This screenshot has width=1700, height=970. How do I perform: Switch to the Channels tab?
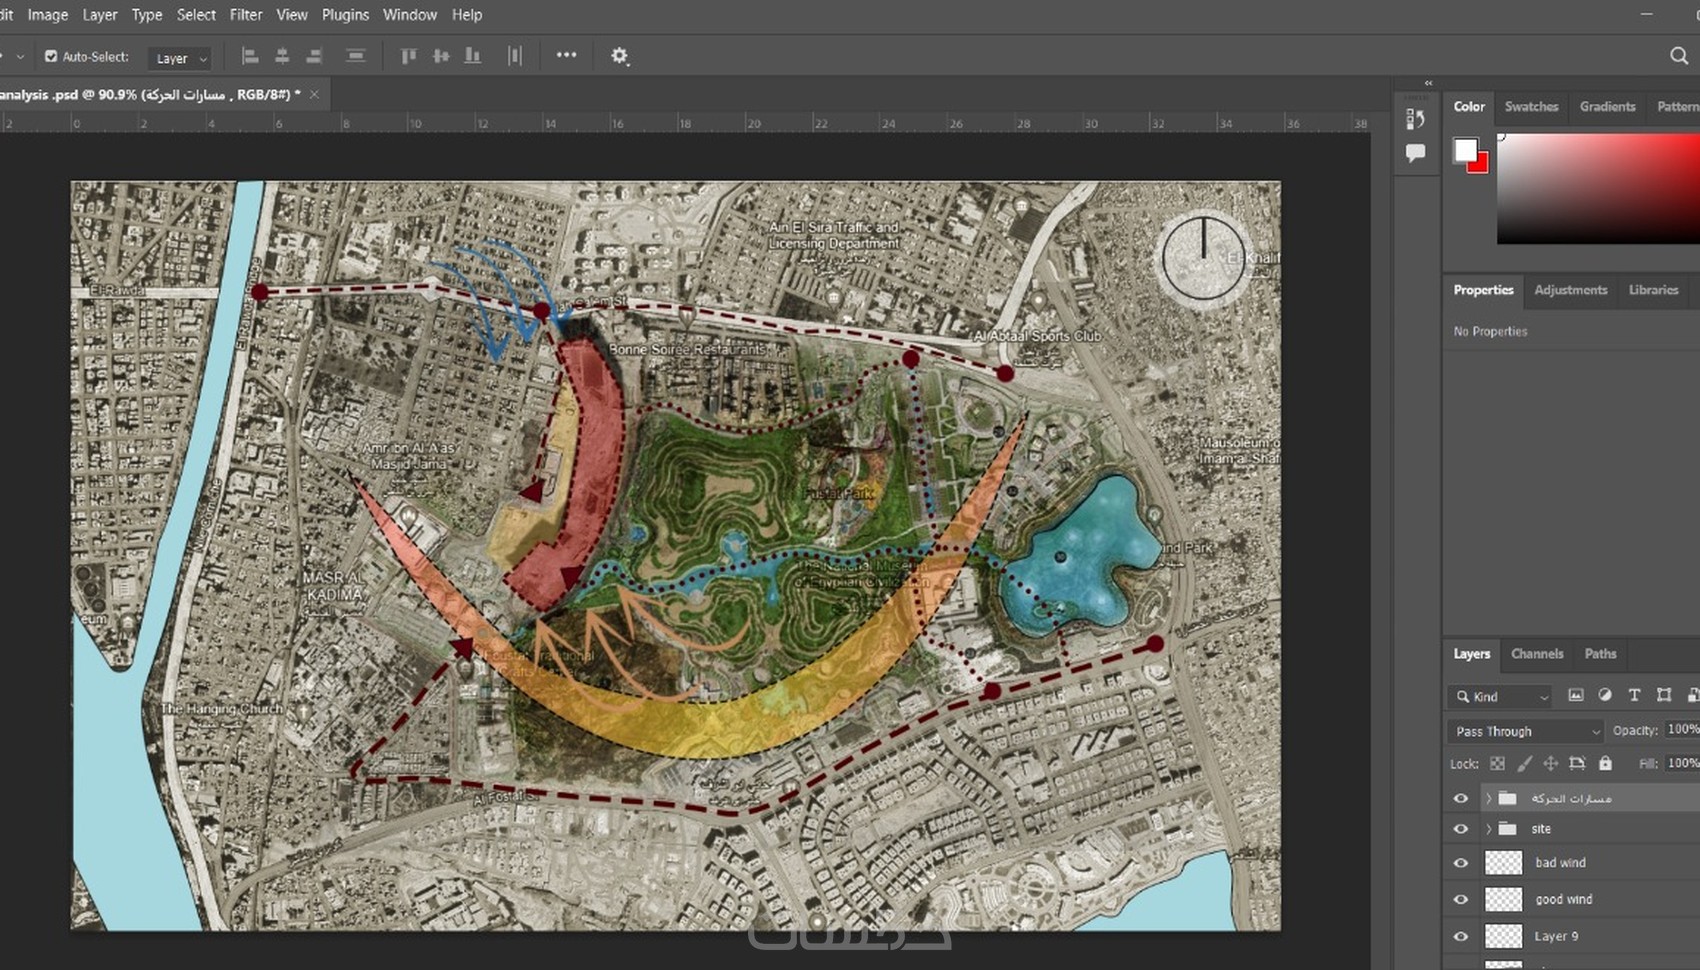point(1536,653)
